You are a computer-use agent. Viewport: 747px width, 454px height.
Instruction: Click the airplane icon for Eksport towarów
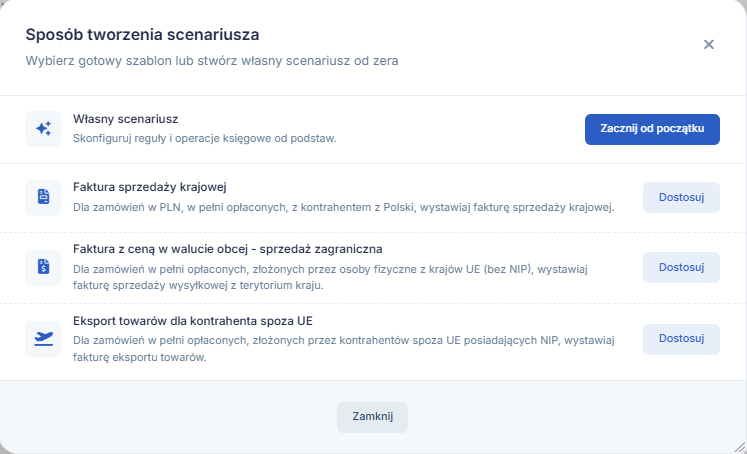click(43, 338)
